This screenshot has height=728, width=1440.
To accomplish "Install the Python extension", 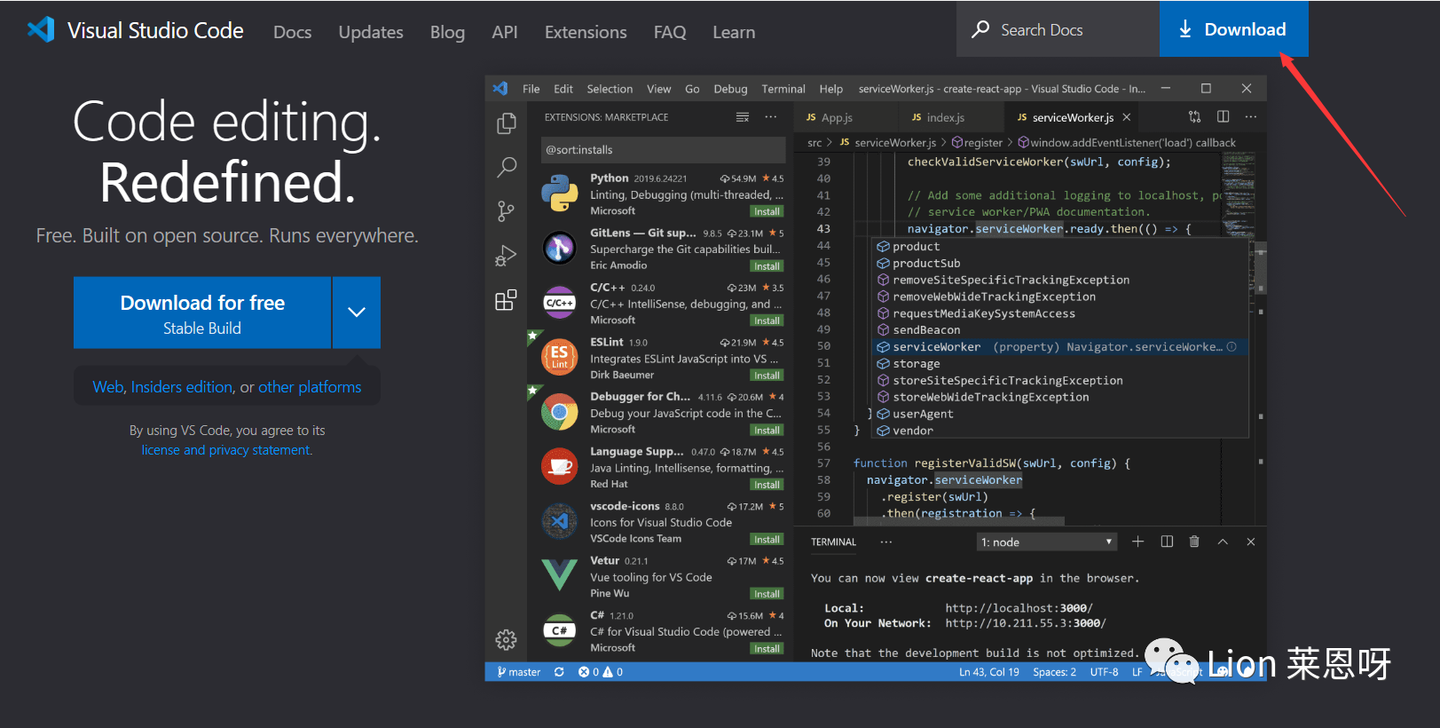I will [x=766, y=211].
